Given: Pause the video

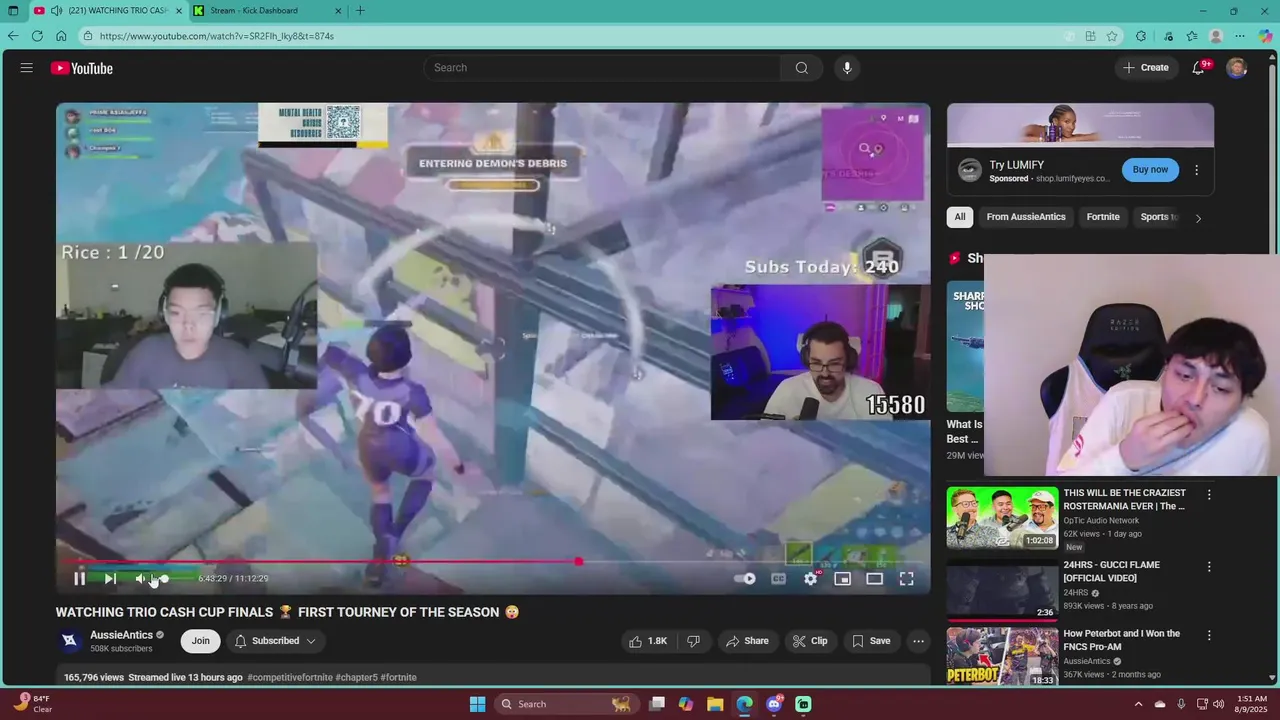Looking at the screenshot, I should (79, 578).
